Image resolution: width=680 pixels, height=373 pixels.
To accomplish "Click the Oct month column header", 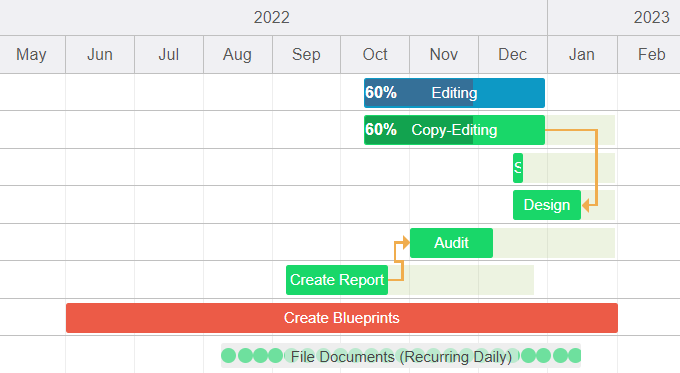I will 375,55.
